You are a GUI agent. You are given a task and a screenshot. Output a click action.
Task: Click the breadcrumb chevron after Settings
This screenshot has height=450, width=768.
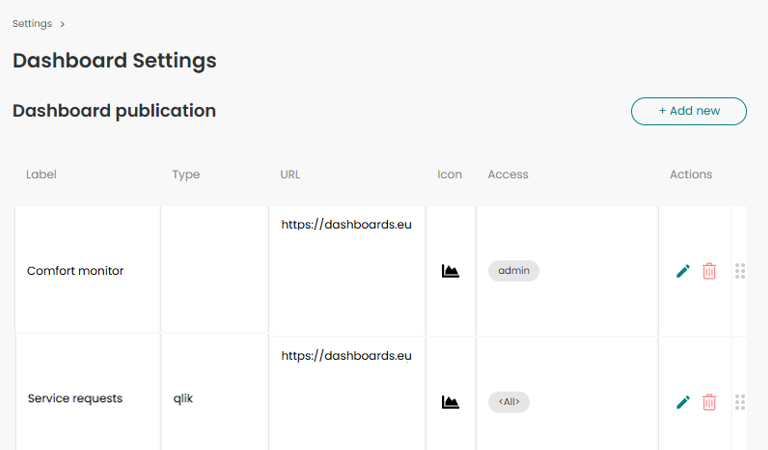[62, 24]
